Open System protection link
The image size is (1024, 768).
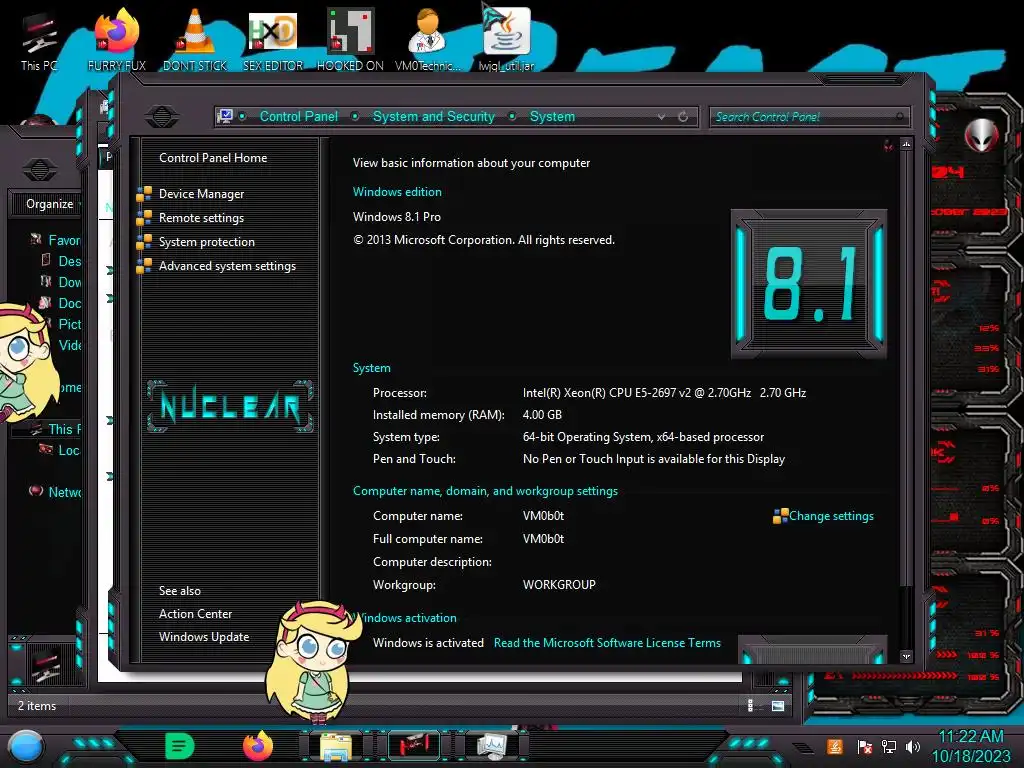coord(206,242)
